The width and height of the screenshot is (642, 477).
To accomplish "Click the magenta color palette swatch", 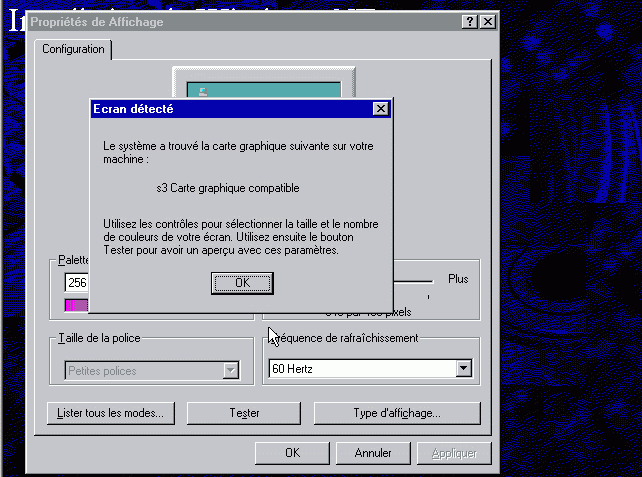I will point(77,305).
